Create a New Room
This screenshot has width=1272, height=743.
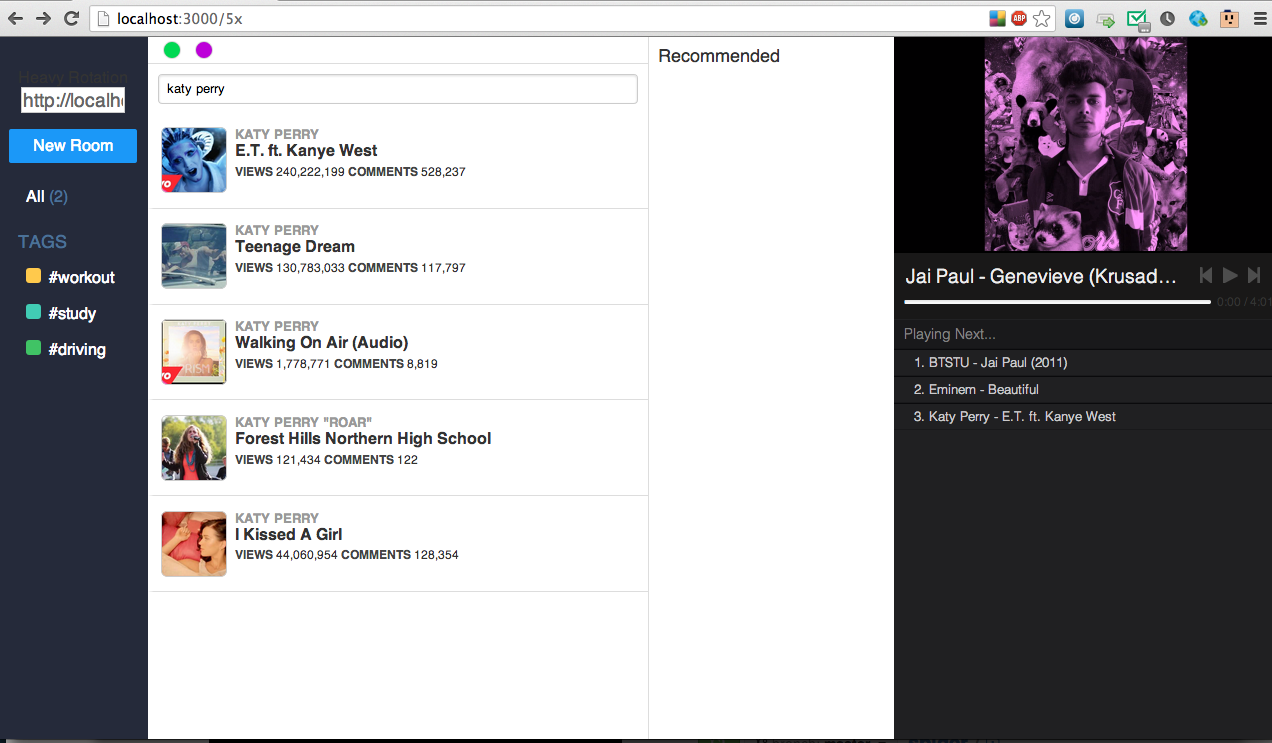(x=73, y=146)
